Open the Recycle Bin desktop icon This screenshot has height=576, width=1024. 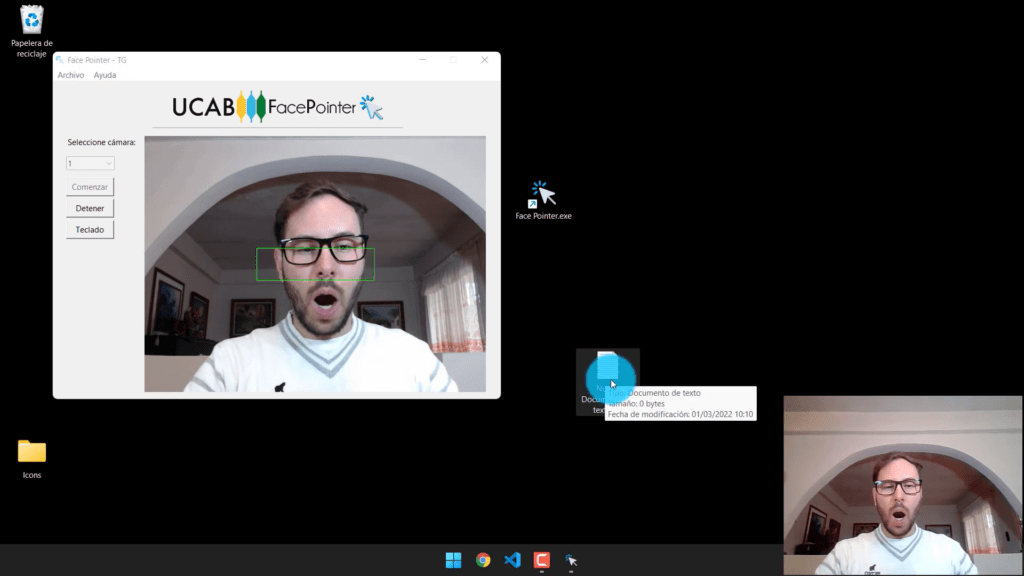[x=32, y=20]
